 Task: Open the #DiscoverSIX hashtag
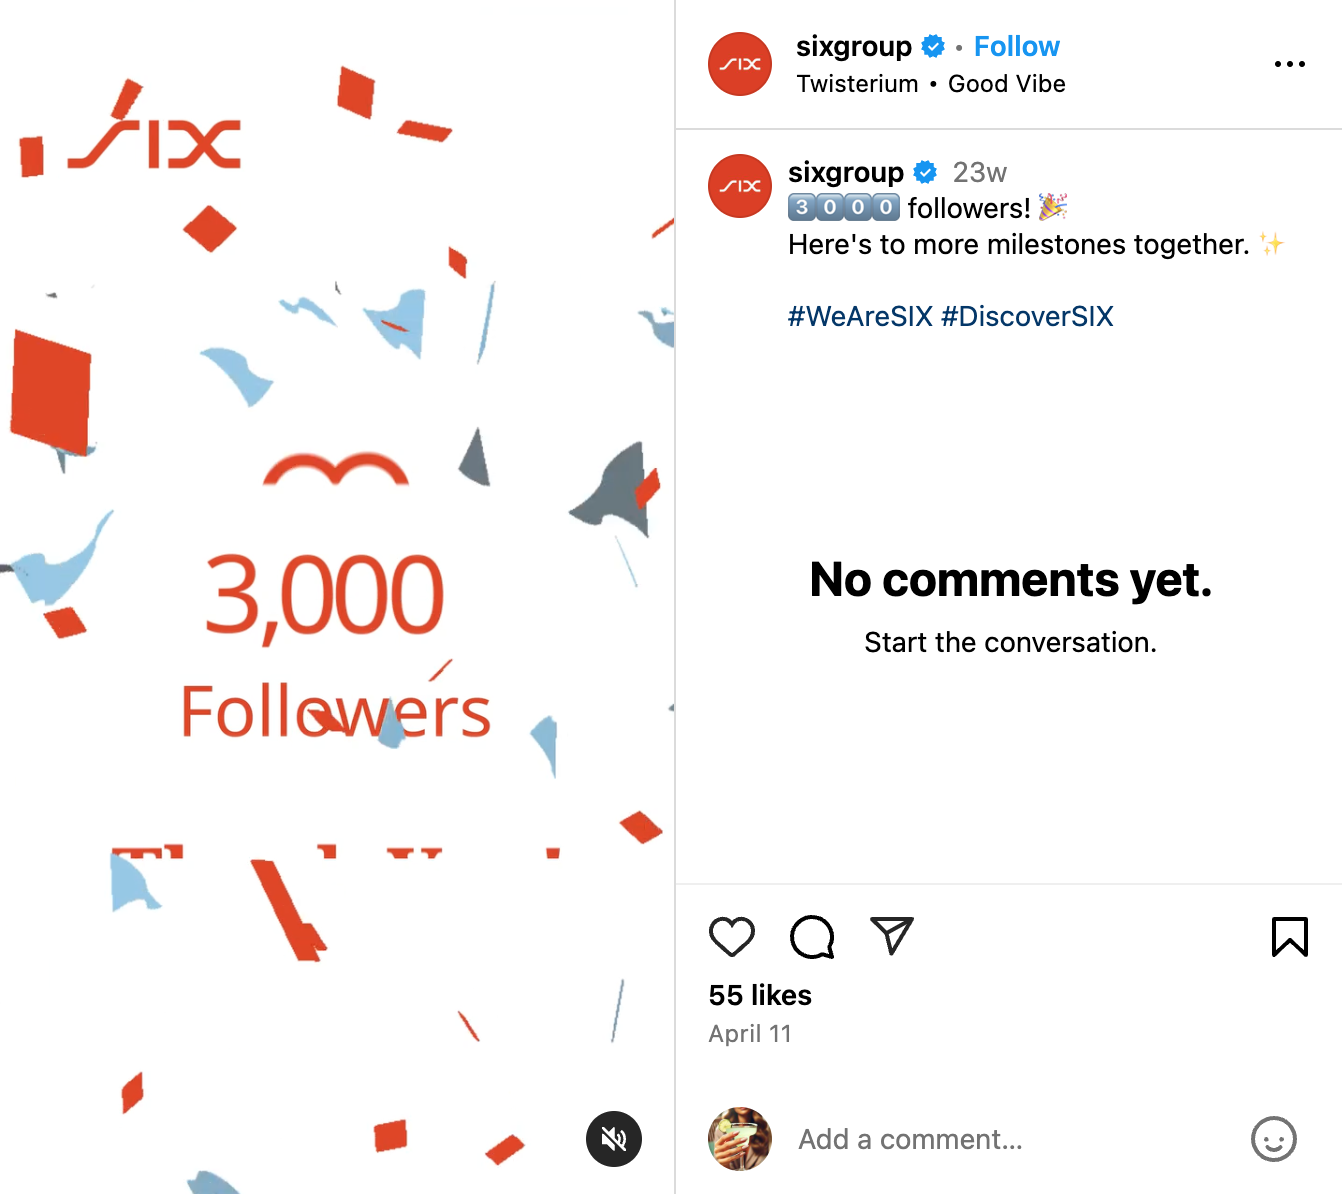(1028, 316)
